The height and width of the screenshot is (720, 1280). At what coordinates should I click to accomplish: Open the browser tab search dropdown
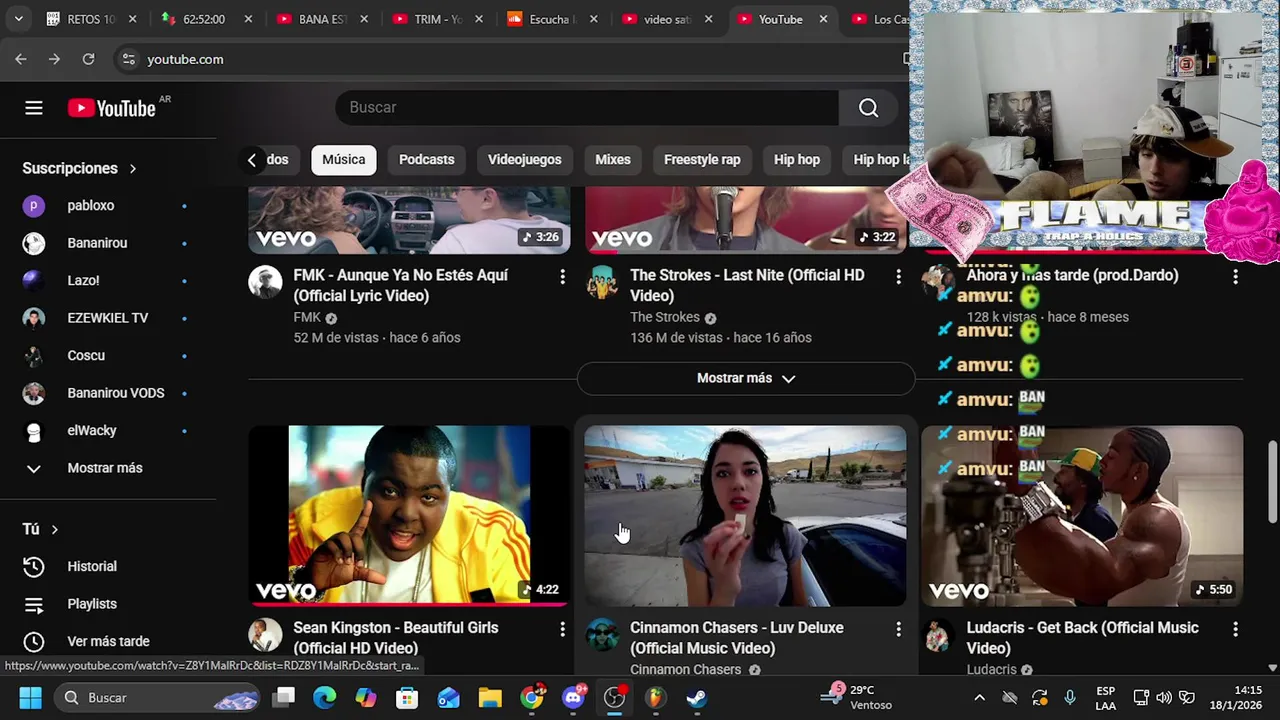(x=18, y=19)
